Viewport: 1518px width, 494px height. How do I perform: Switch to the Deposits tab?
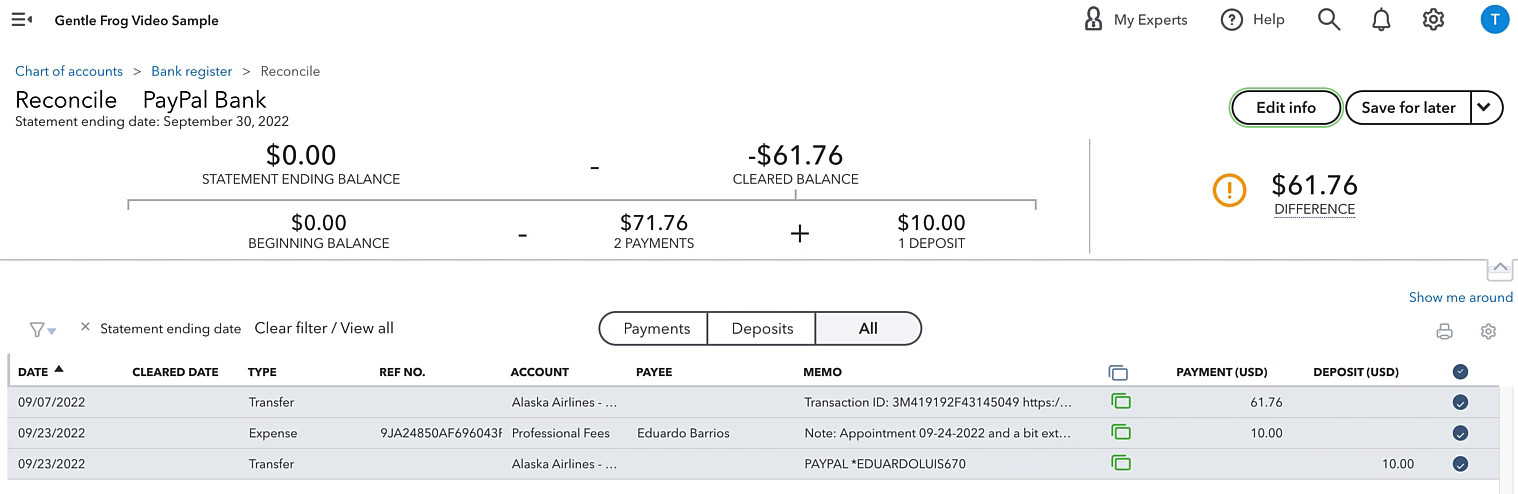762,328
